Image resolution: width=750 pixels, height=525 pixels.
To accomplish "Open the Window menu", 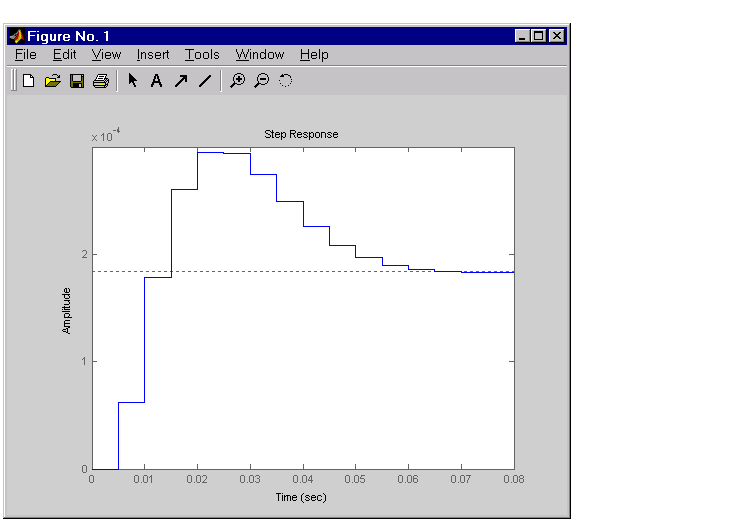I will (259, 55).
